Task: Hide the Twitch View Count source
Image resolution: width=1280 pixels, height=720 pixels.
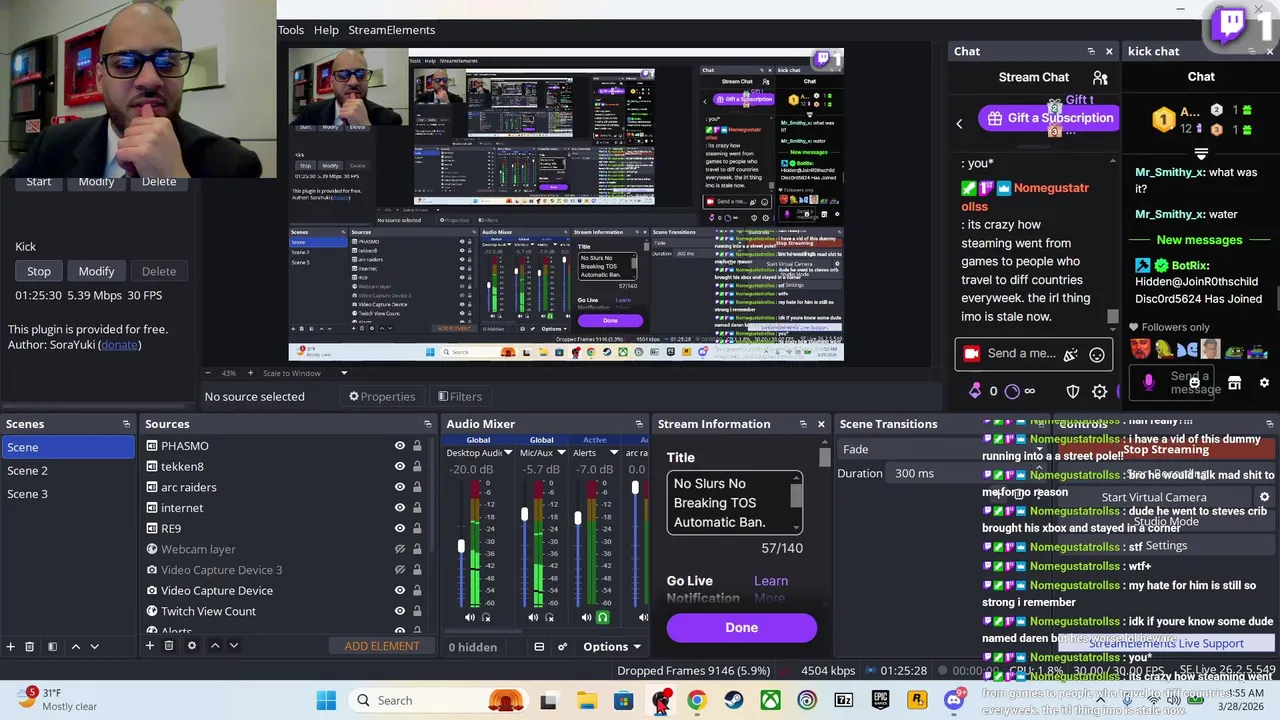Action: 400,611
